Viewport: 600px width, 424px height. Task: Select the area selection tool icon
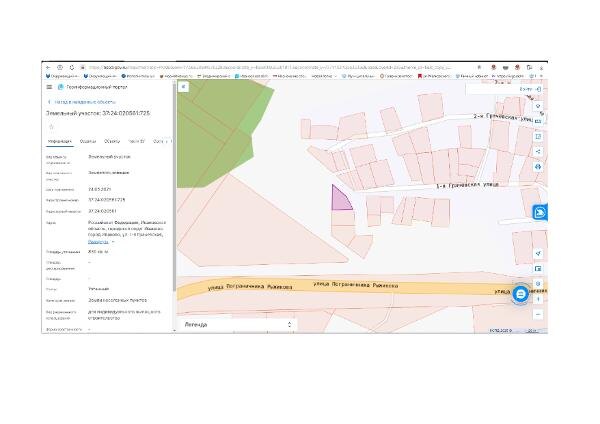[x=538, y=137]
